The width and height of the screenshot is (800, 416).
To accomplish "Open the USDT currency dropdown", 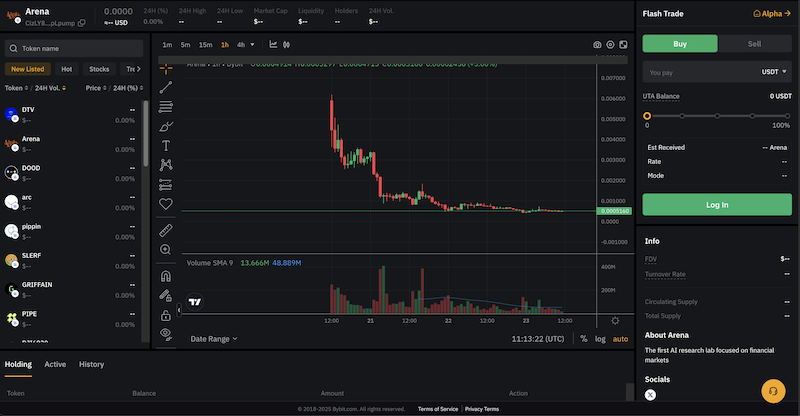I will [x=774, y=72].
